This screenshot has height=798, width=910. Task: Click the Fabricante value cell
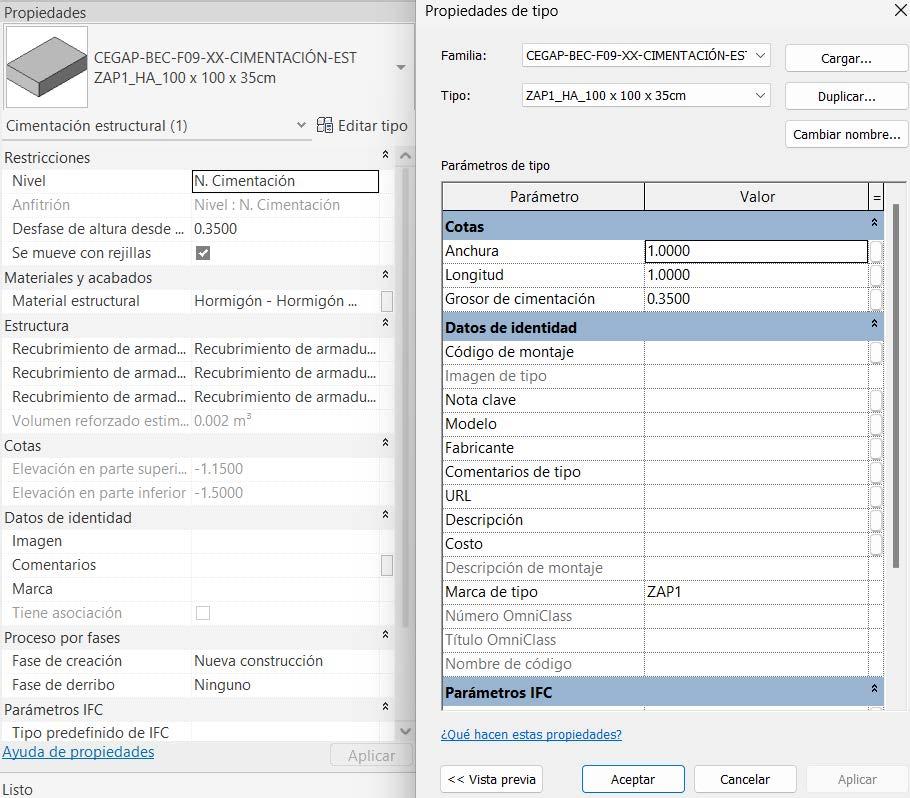coord(756,448)
